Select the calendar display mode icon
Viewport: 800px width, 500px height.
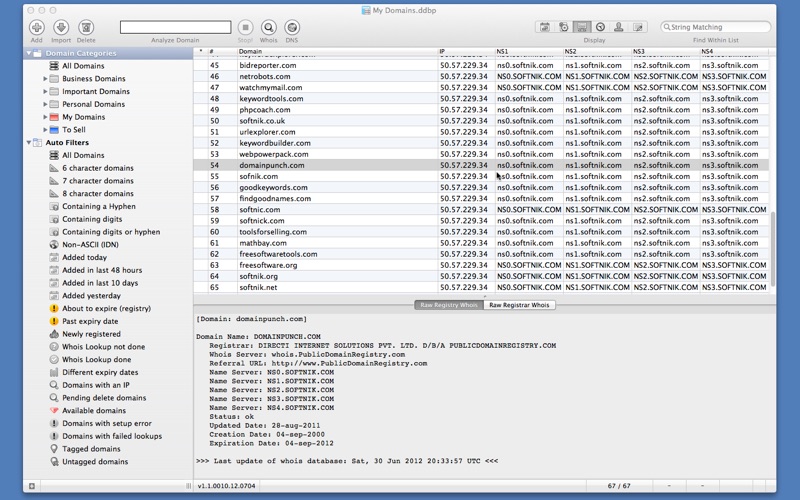(545, 27)
